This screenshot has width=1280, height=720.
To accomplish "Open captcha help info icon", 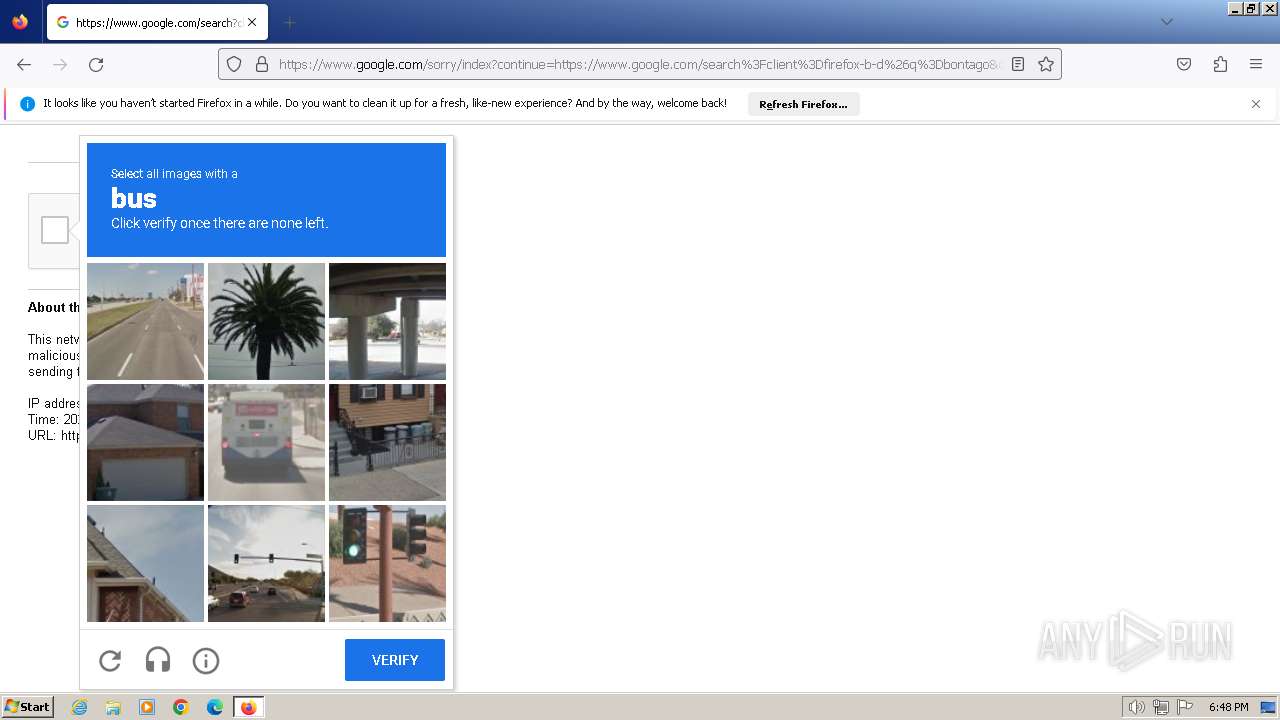I will pos(206,660).
